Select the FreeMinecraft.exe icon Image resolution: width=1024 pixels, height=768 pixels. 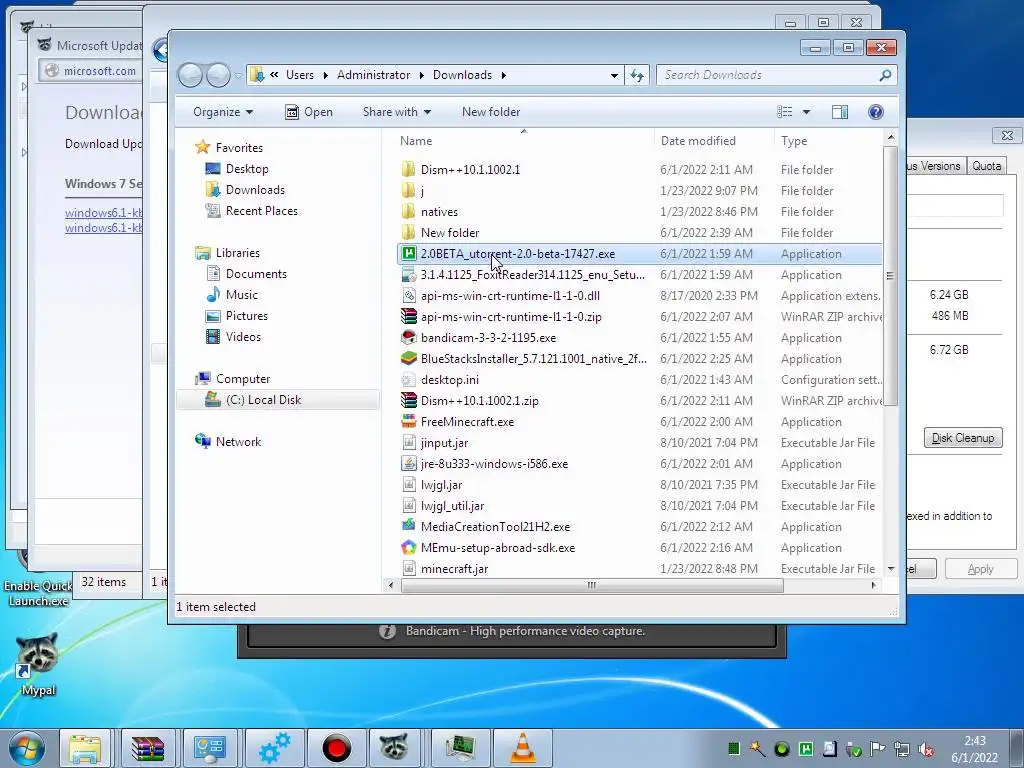click(409, 421)
